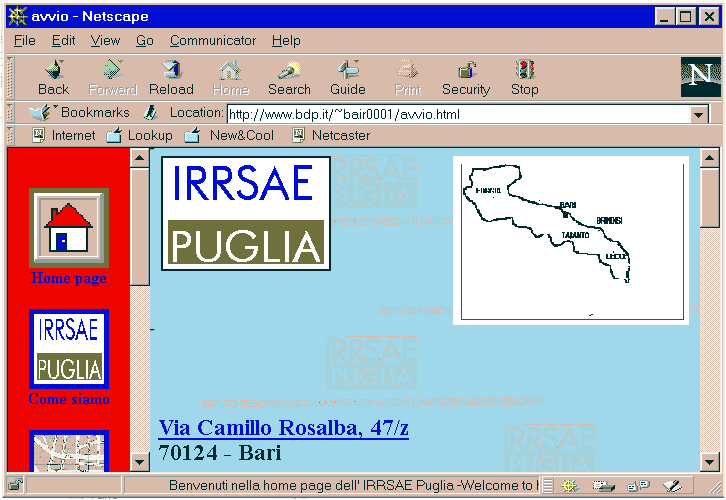Open Search from the toolbar
726x500 pixels.
pos(289,78)
